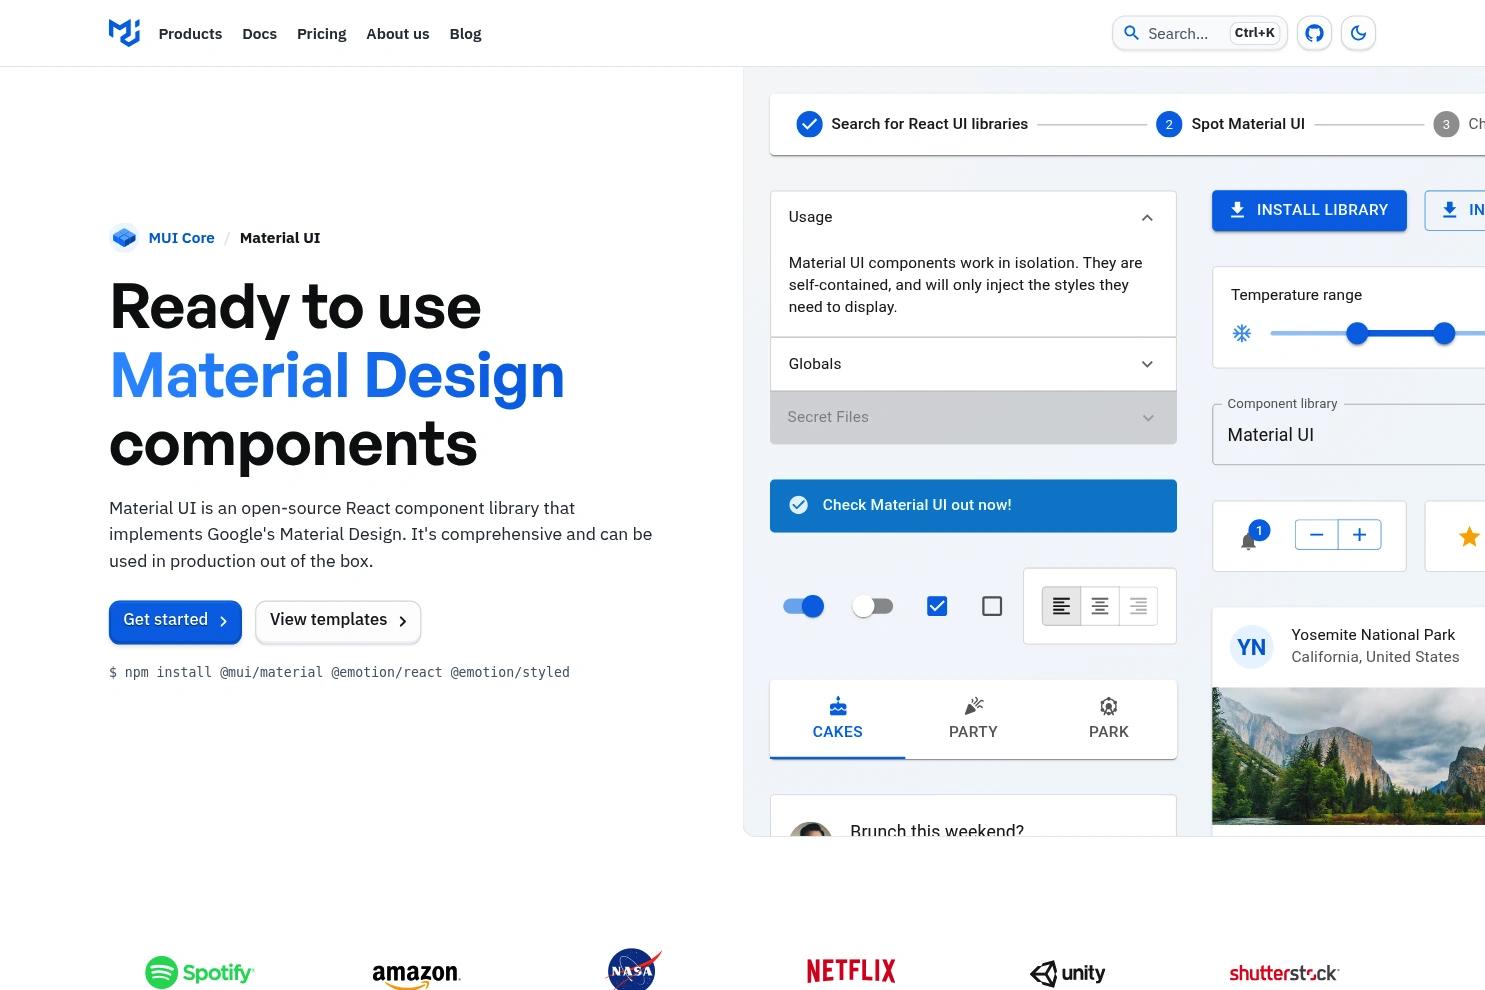Click the search magnifier icon
Screen dimensions: 1485x990
(x=1131, y=33)
